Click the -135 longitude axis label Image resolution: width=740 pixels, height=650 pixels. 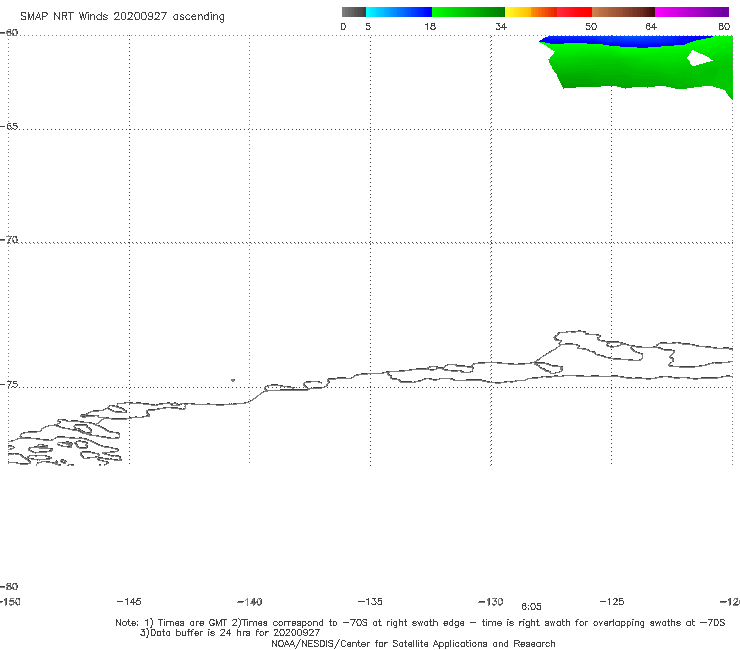(370, 602)
